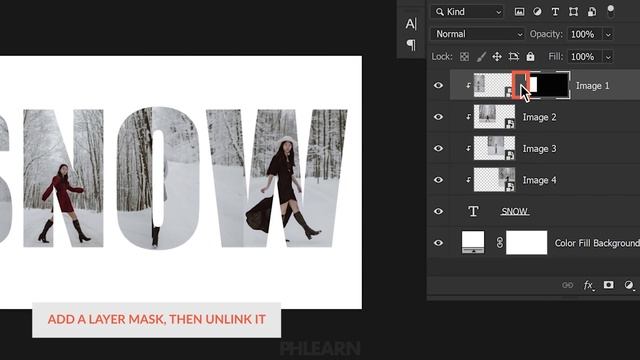Select the Image 4 layer name
The image size is (640, 360).
click(x=539, y=180)
